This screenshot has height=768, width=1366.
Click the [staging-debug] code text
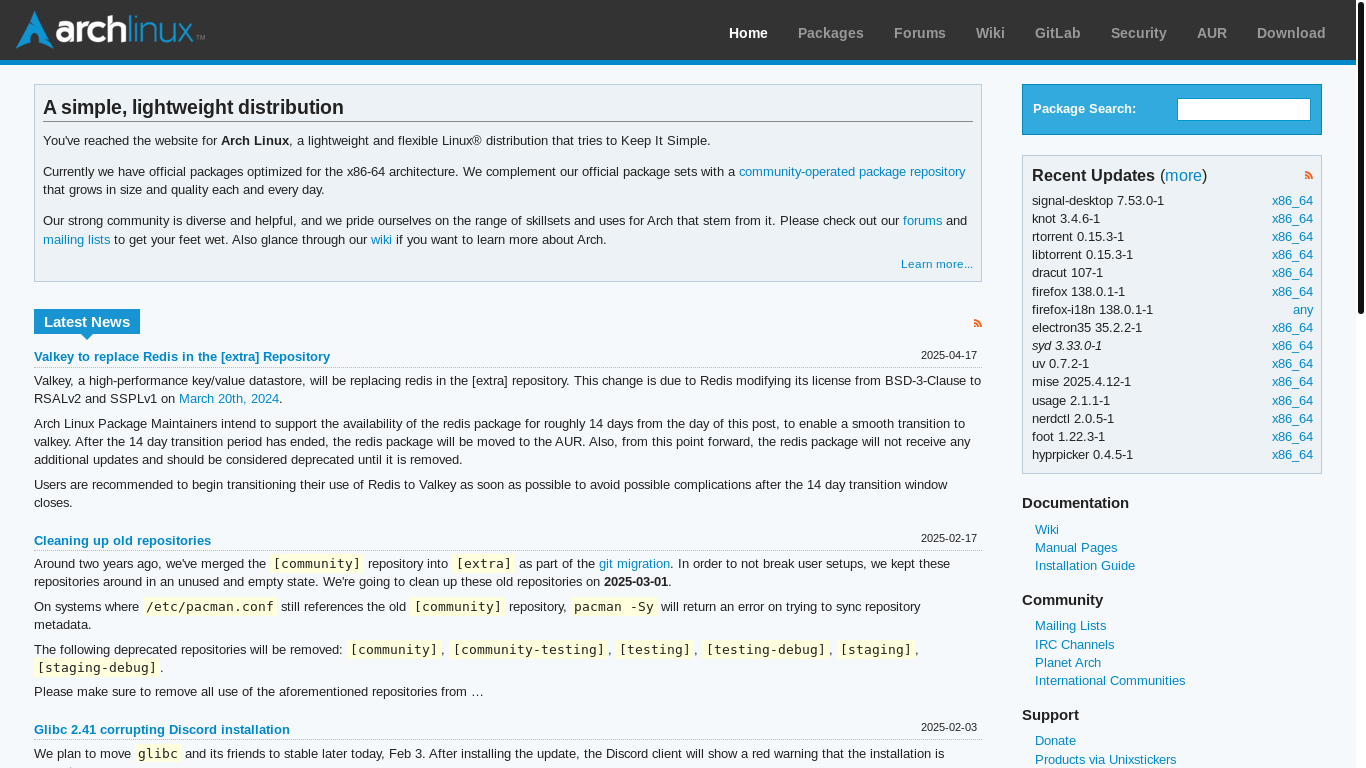tap(97, 668)
